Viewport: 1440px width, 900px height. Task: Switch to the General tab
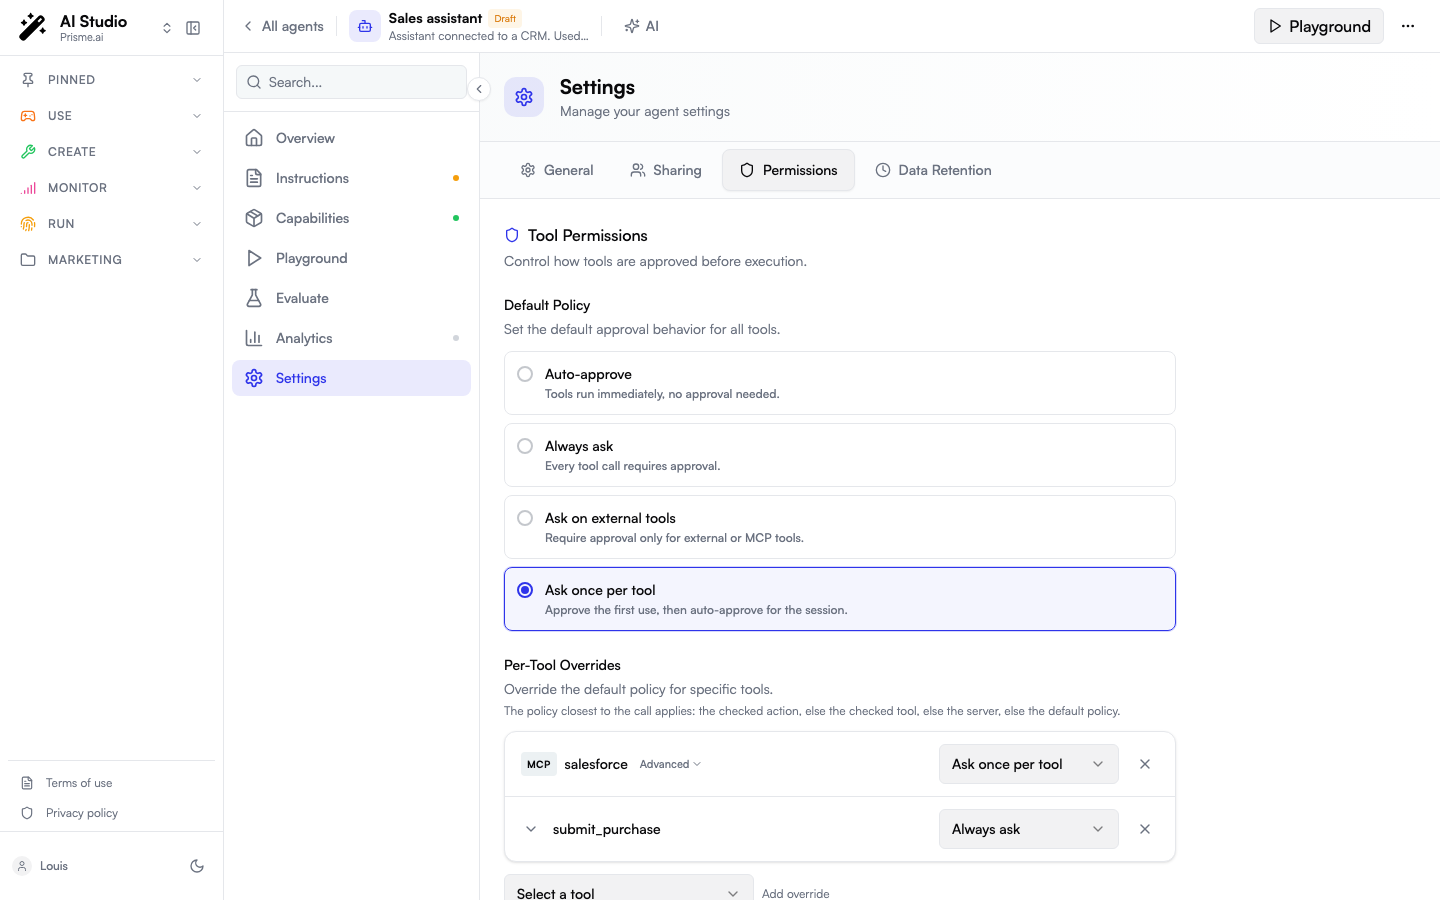(557, 170)
